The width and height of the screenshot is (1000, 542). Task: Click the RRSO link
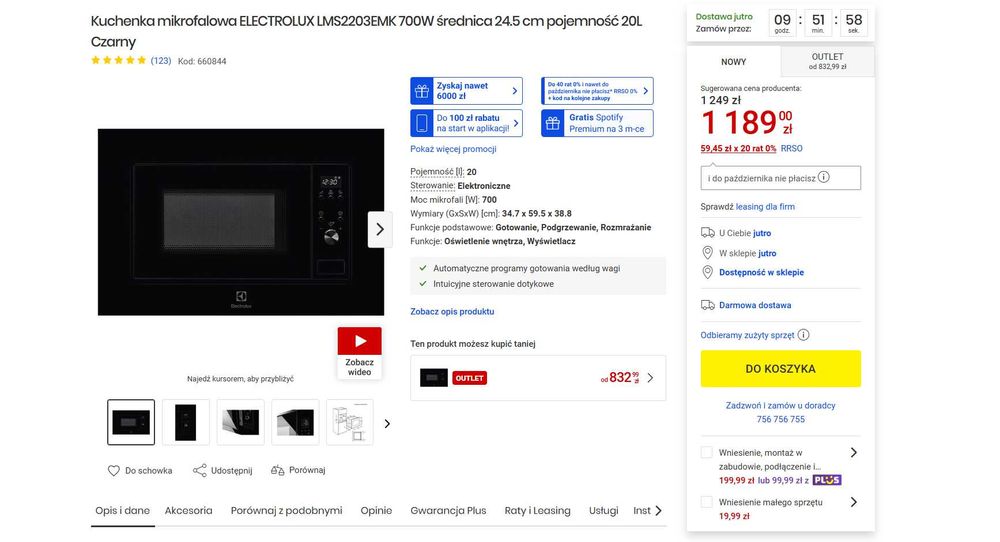pos(791,148)
